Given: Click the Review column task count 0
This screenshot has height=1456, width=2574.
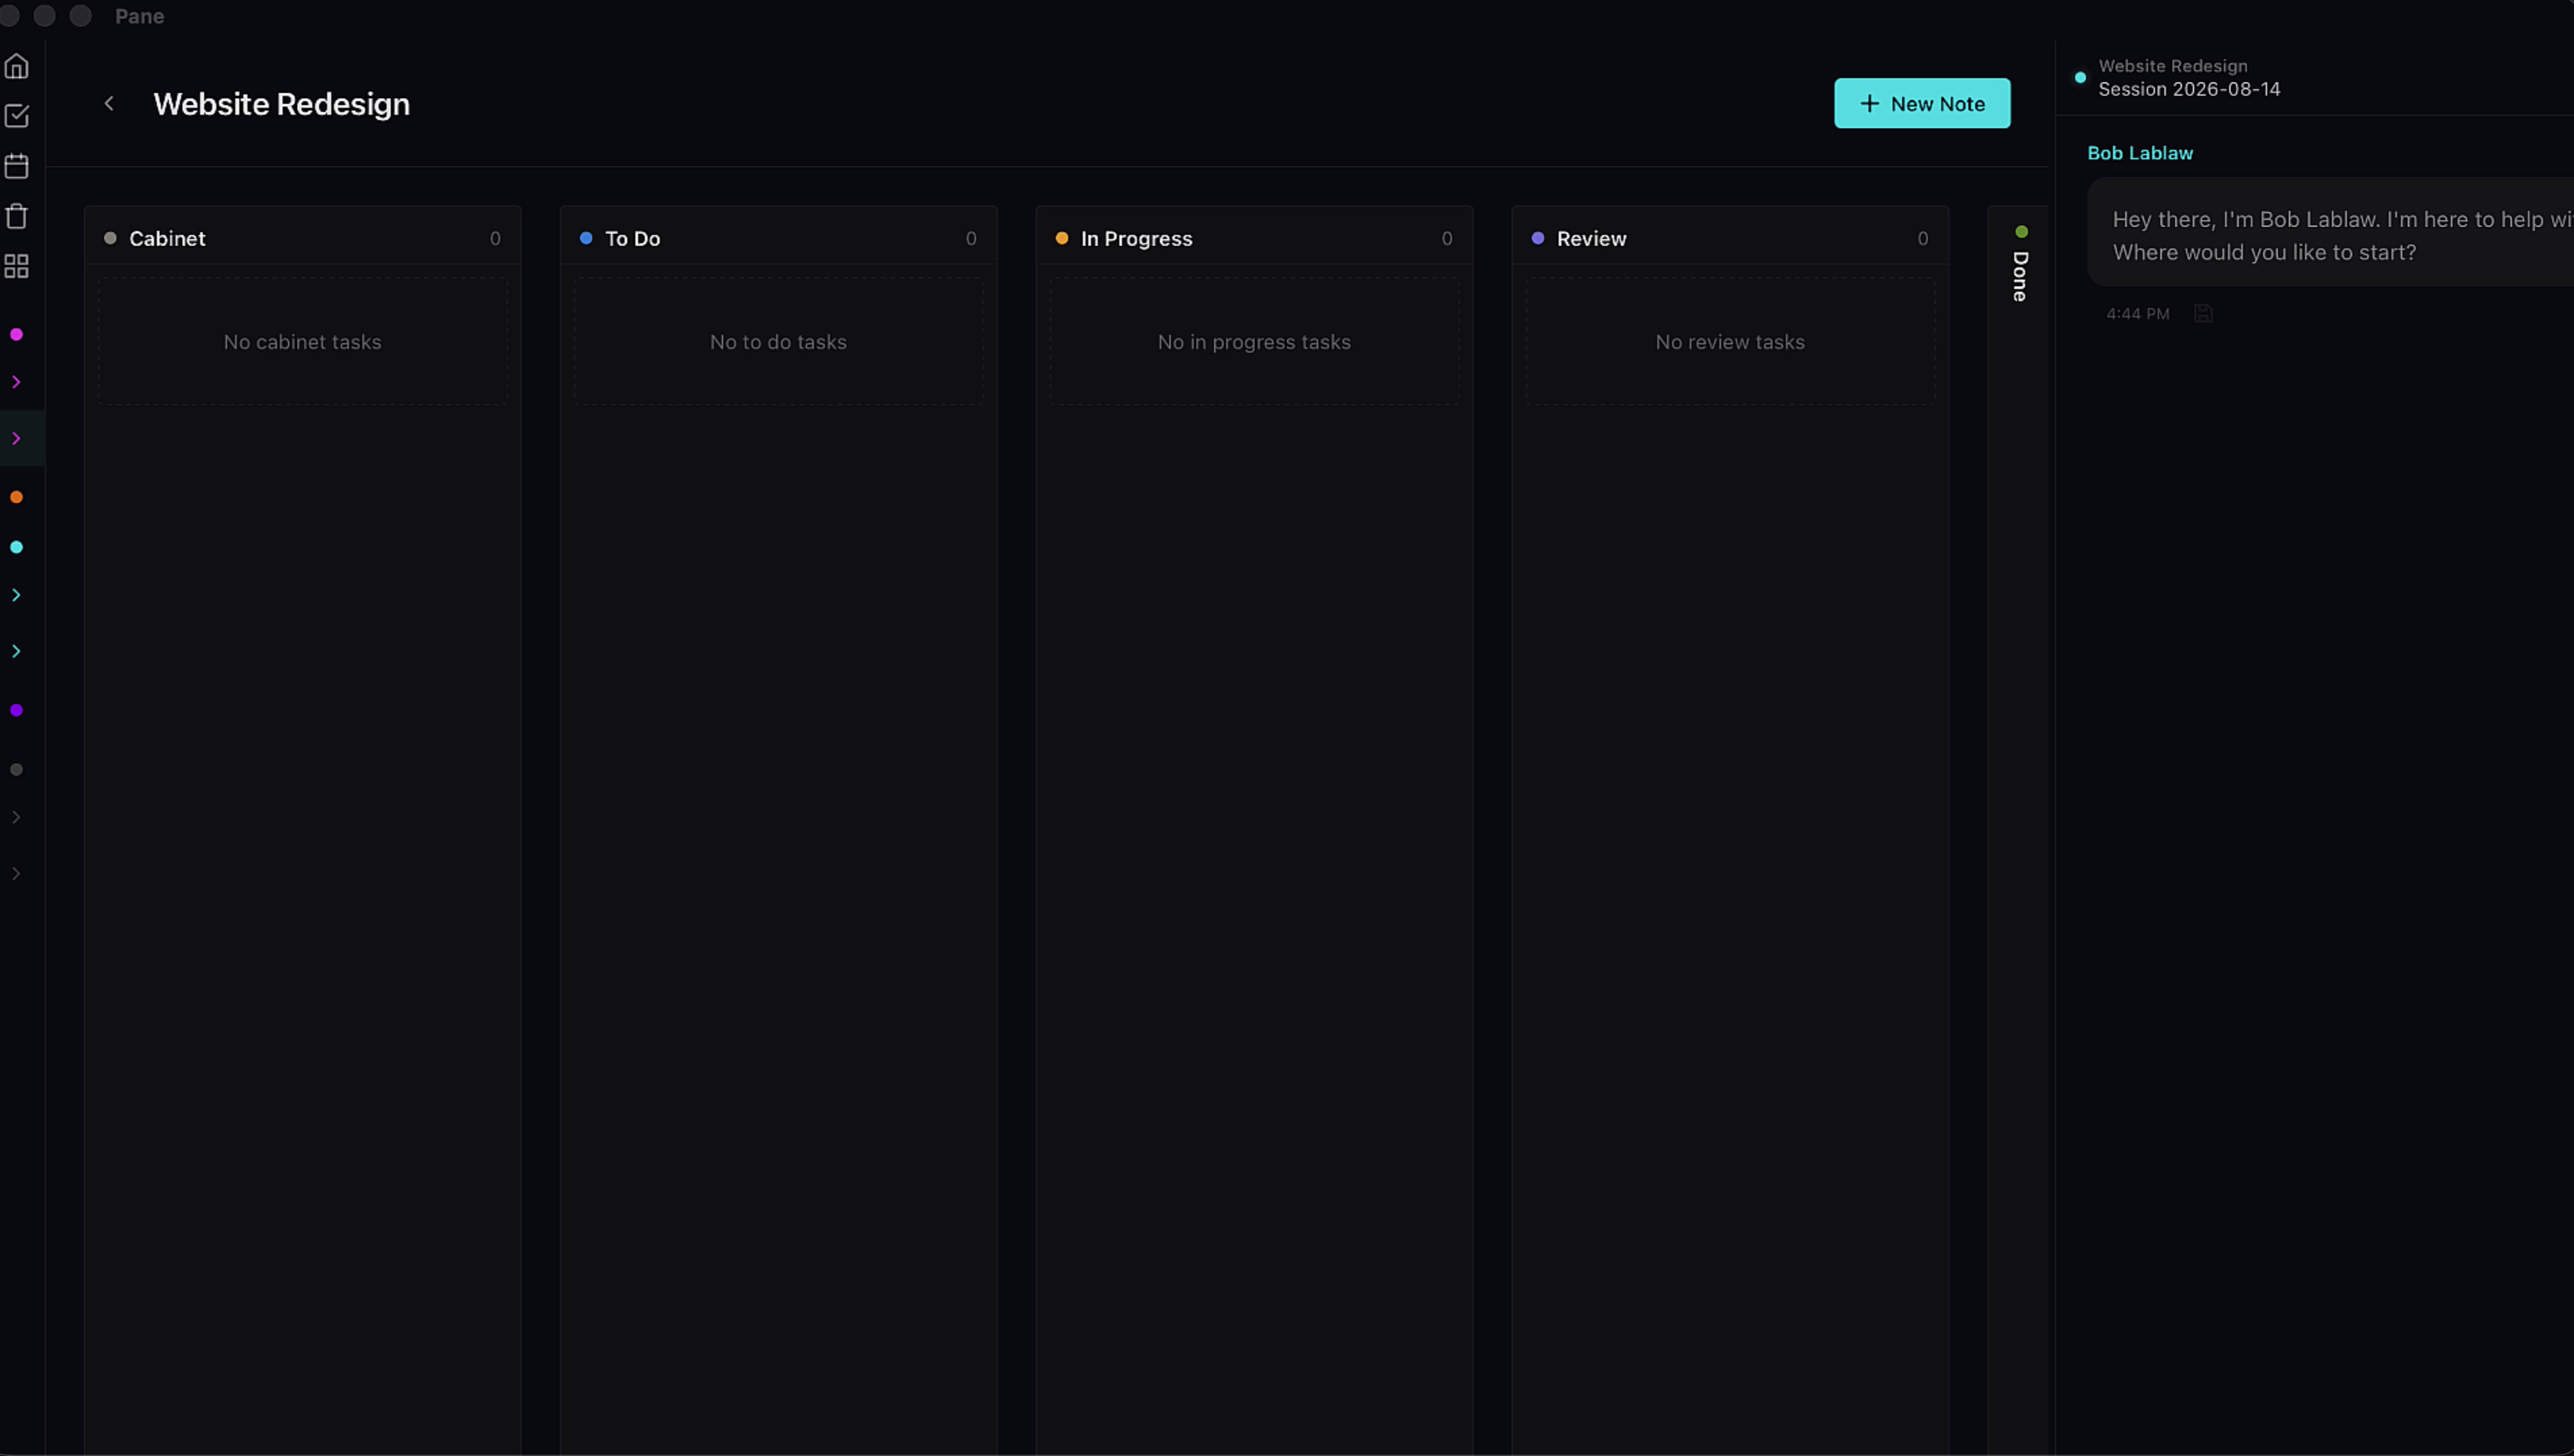Looking at the screenshot, I should coord(1923,239).
